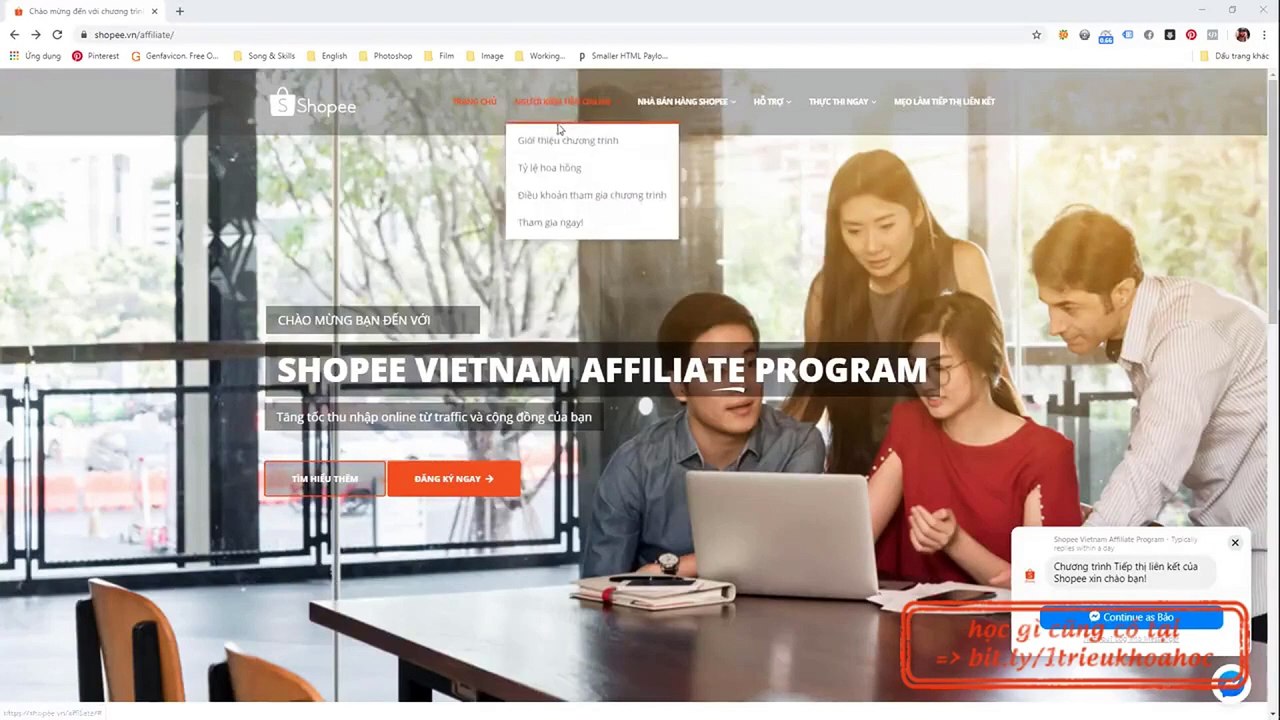Go back to the previous page
This screenshot has width=1280, height=720.
[14, 35]
